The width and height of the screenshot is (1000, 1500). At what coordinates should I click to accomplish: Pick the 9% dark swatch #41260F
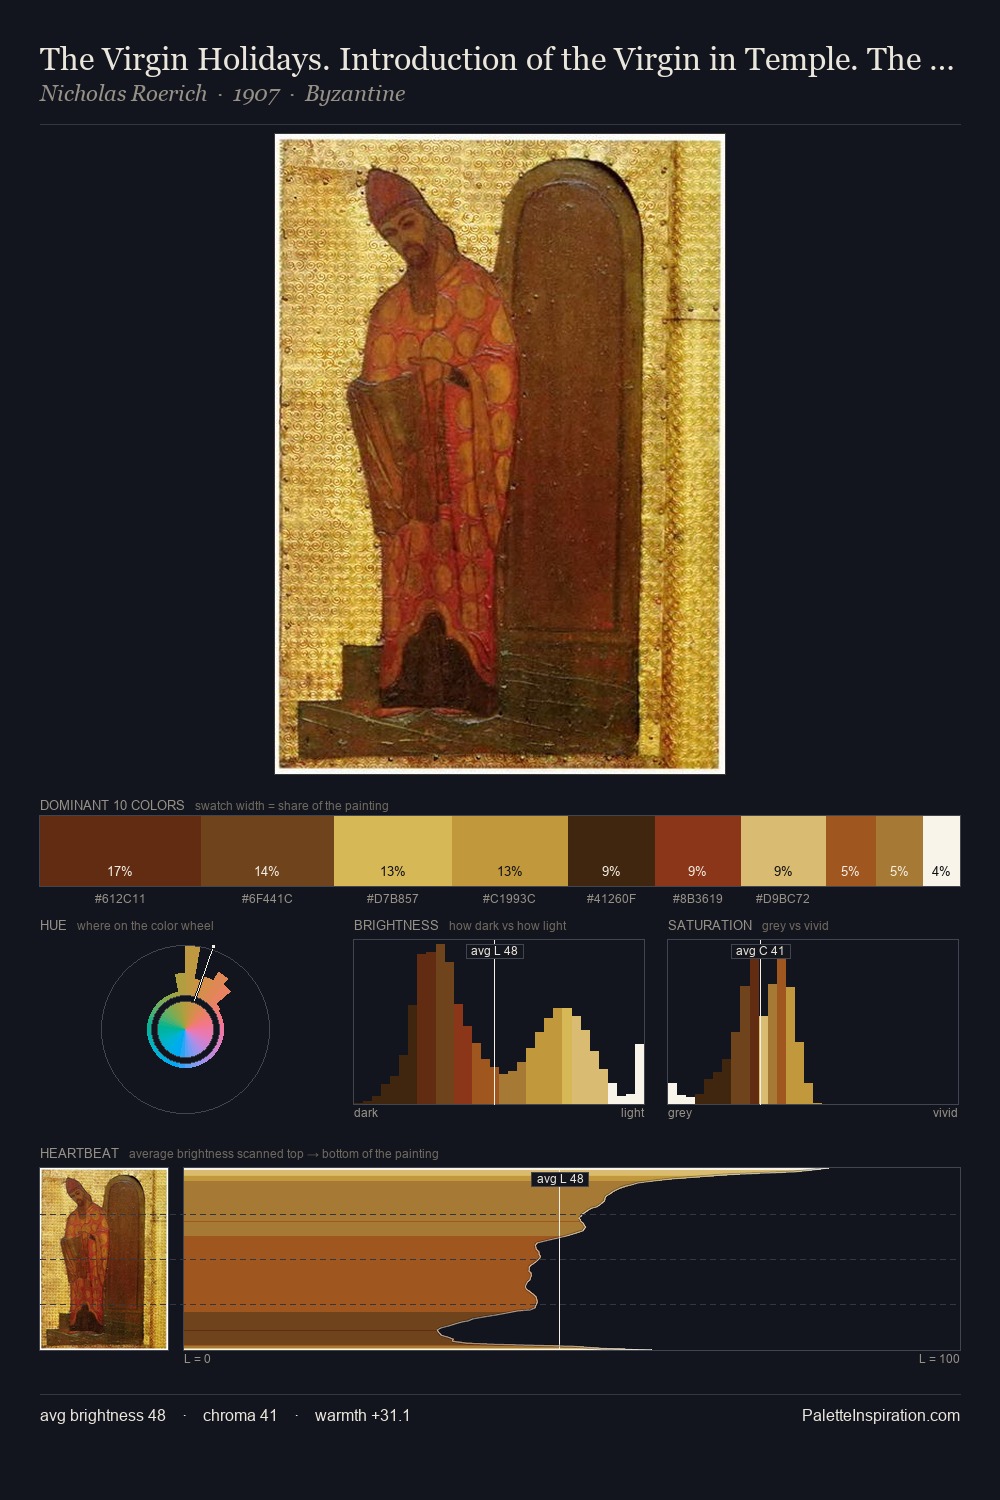point(611,851)
